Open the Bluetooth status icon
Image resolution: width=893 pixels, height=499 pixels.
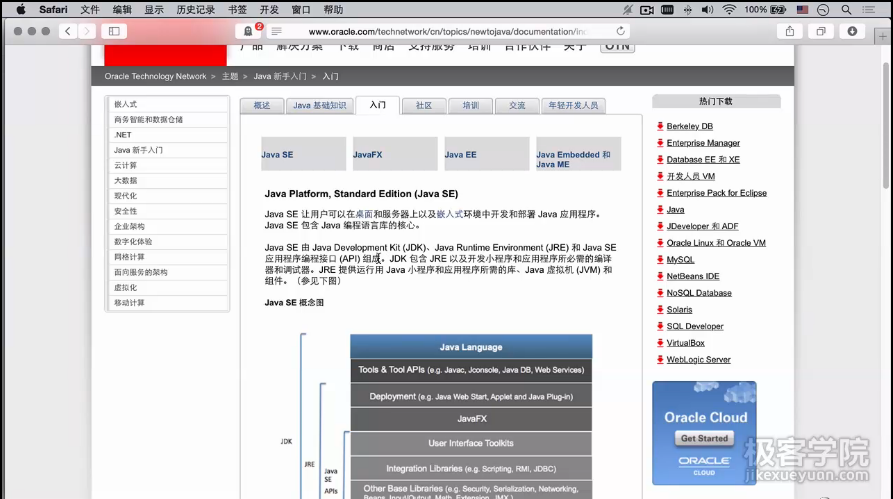[x=687, y=10]
